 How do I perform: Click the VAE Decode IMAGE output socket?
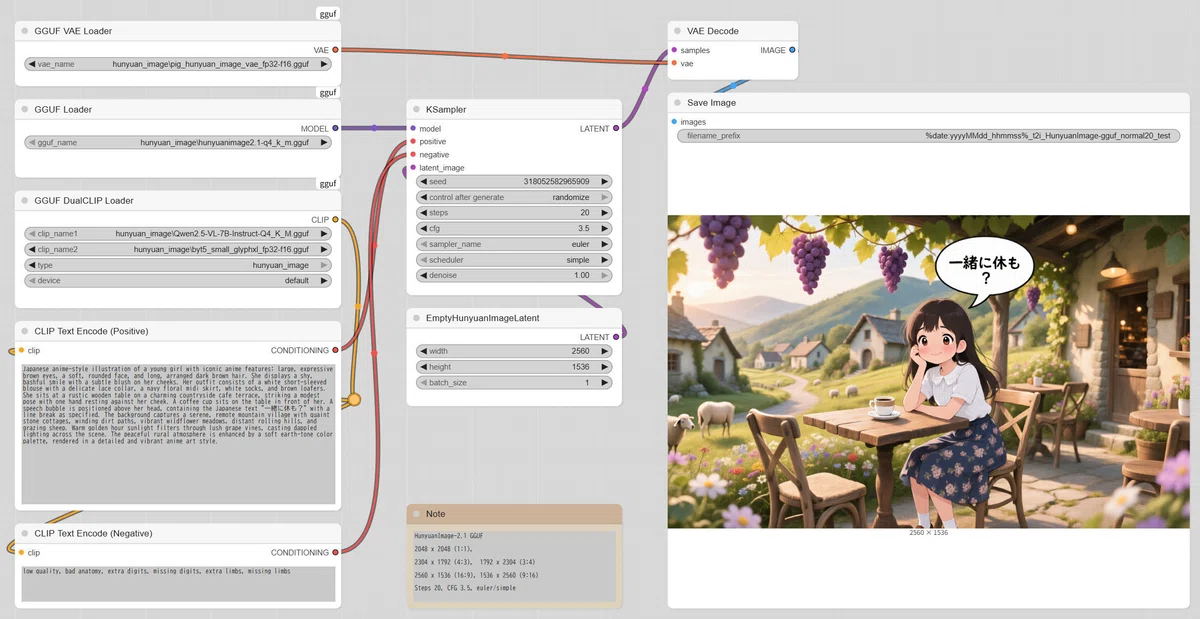792,50
